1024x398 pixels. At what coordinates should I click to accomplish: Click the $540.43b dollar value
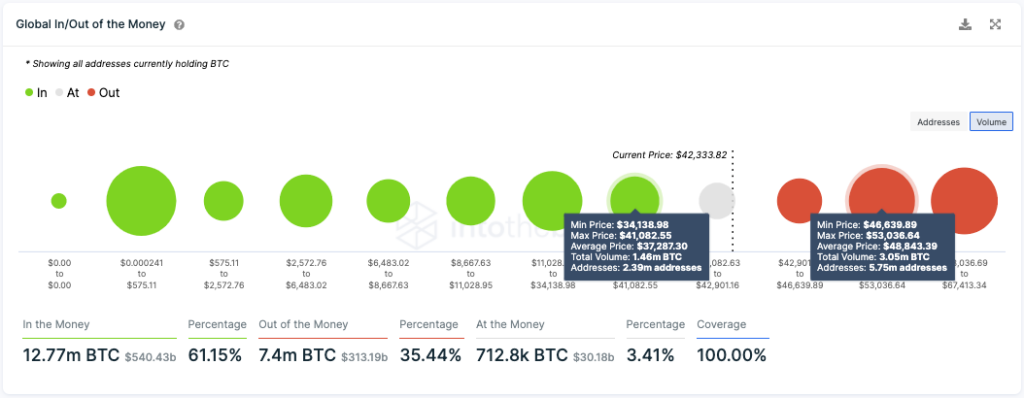click(x=150, y=357)
